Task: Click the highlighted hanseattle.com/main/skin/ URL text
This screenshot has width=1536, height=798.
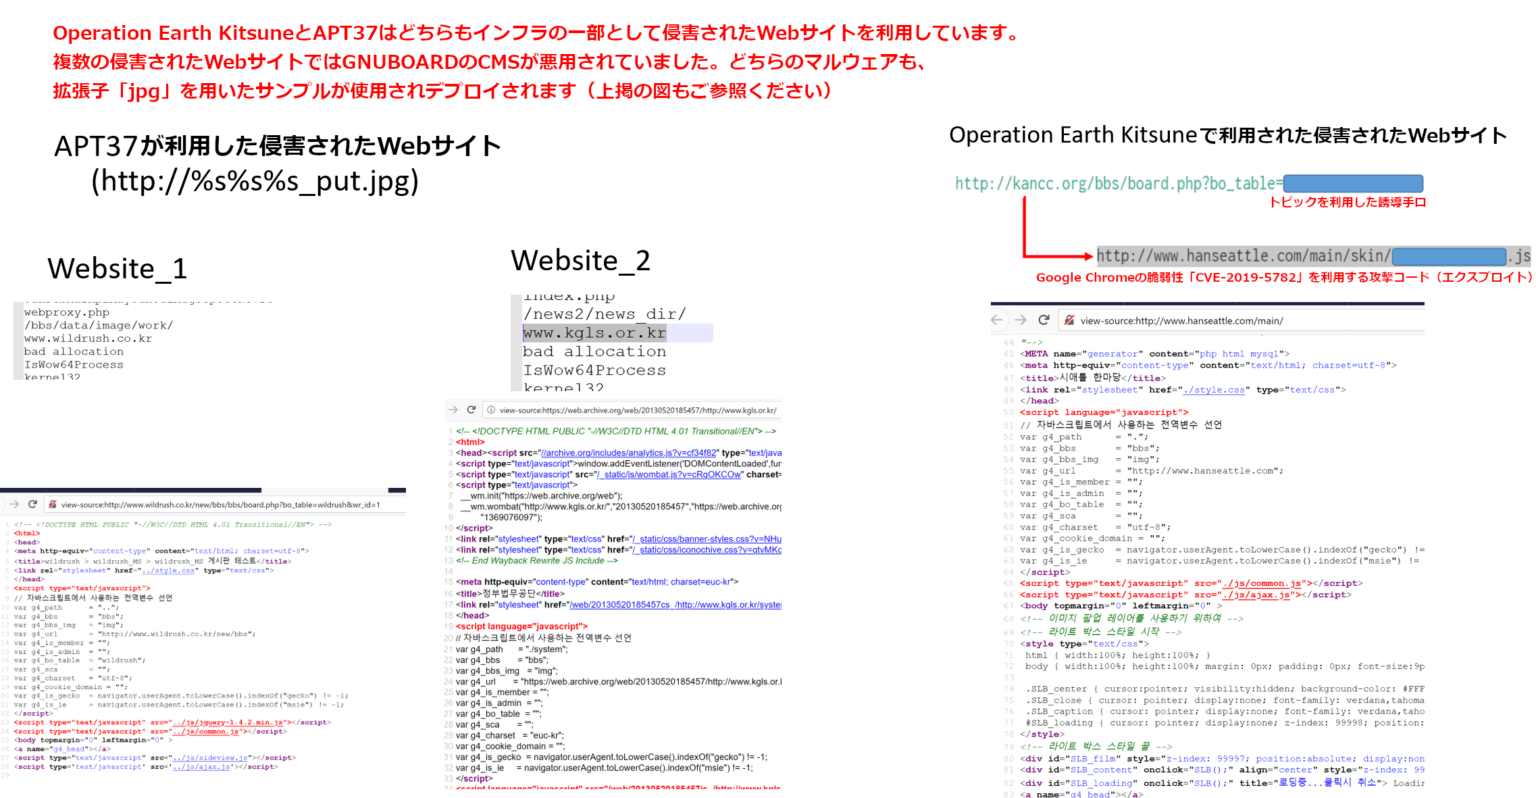Action: 1244,256
